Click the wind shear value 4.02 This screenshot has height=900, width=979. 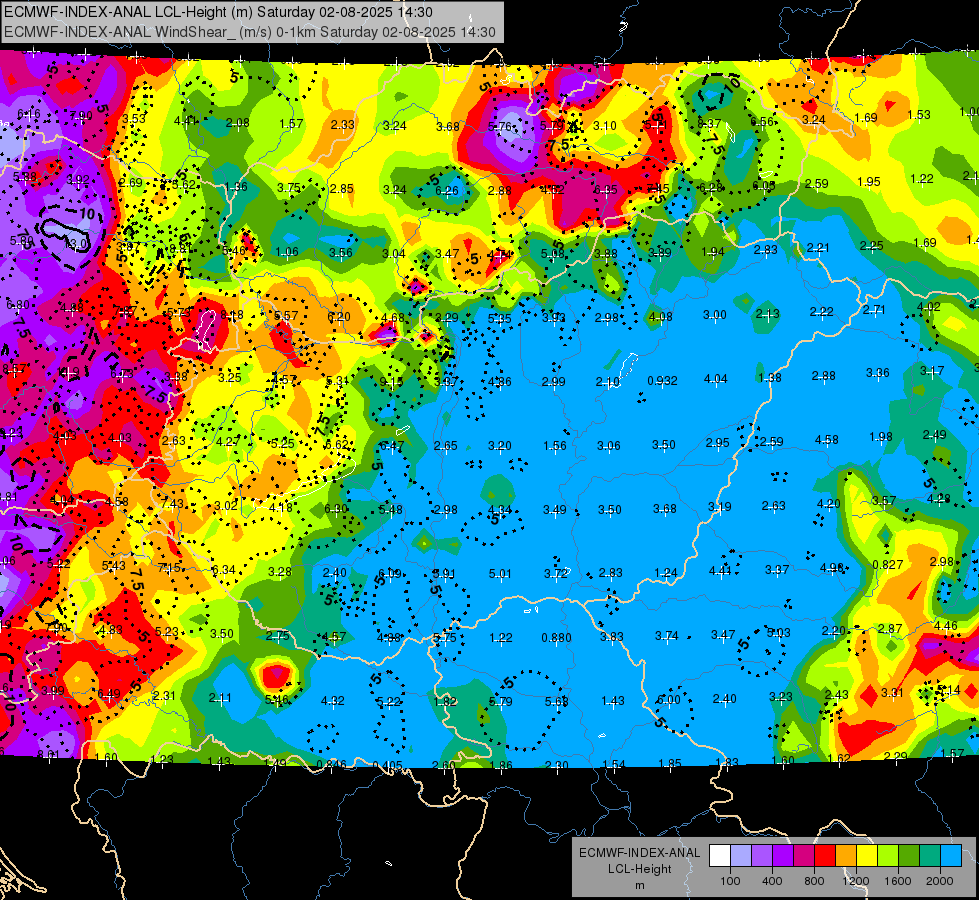pos(928,307)
